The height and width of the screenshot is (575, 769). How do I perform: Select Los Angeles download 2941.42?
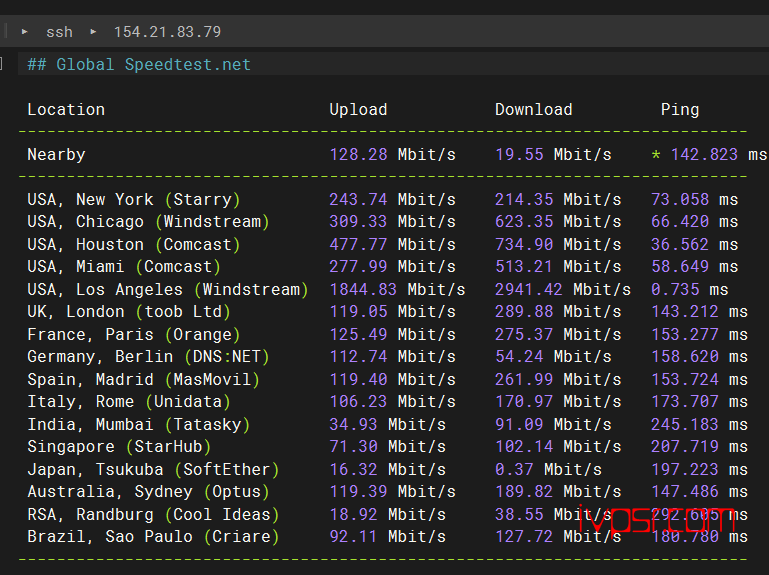[529, 289]
